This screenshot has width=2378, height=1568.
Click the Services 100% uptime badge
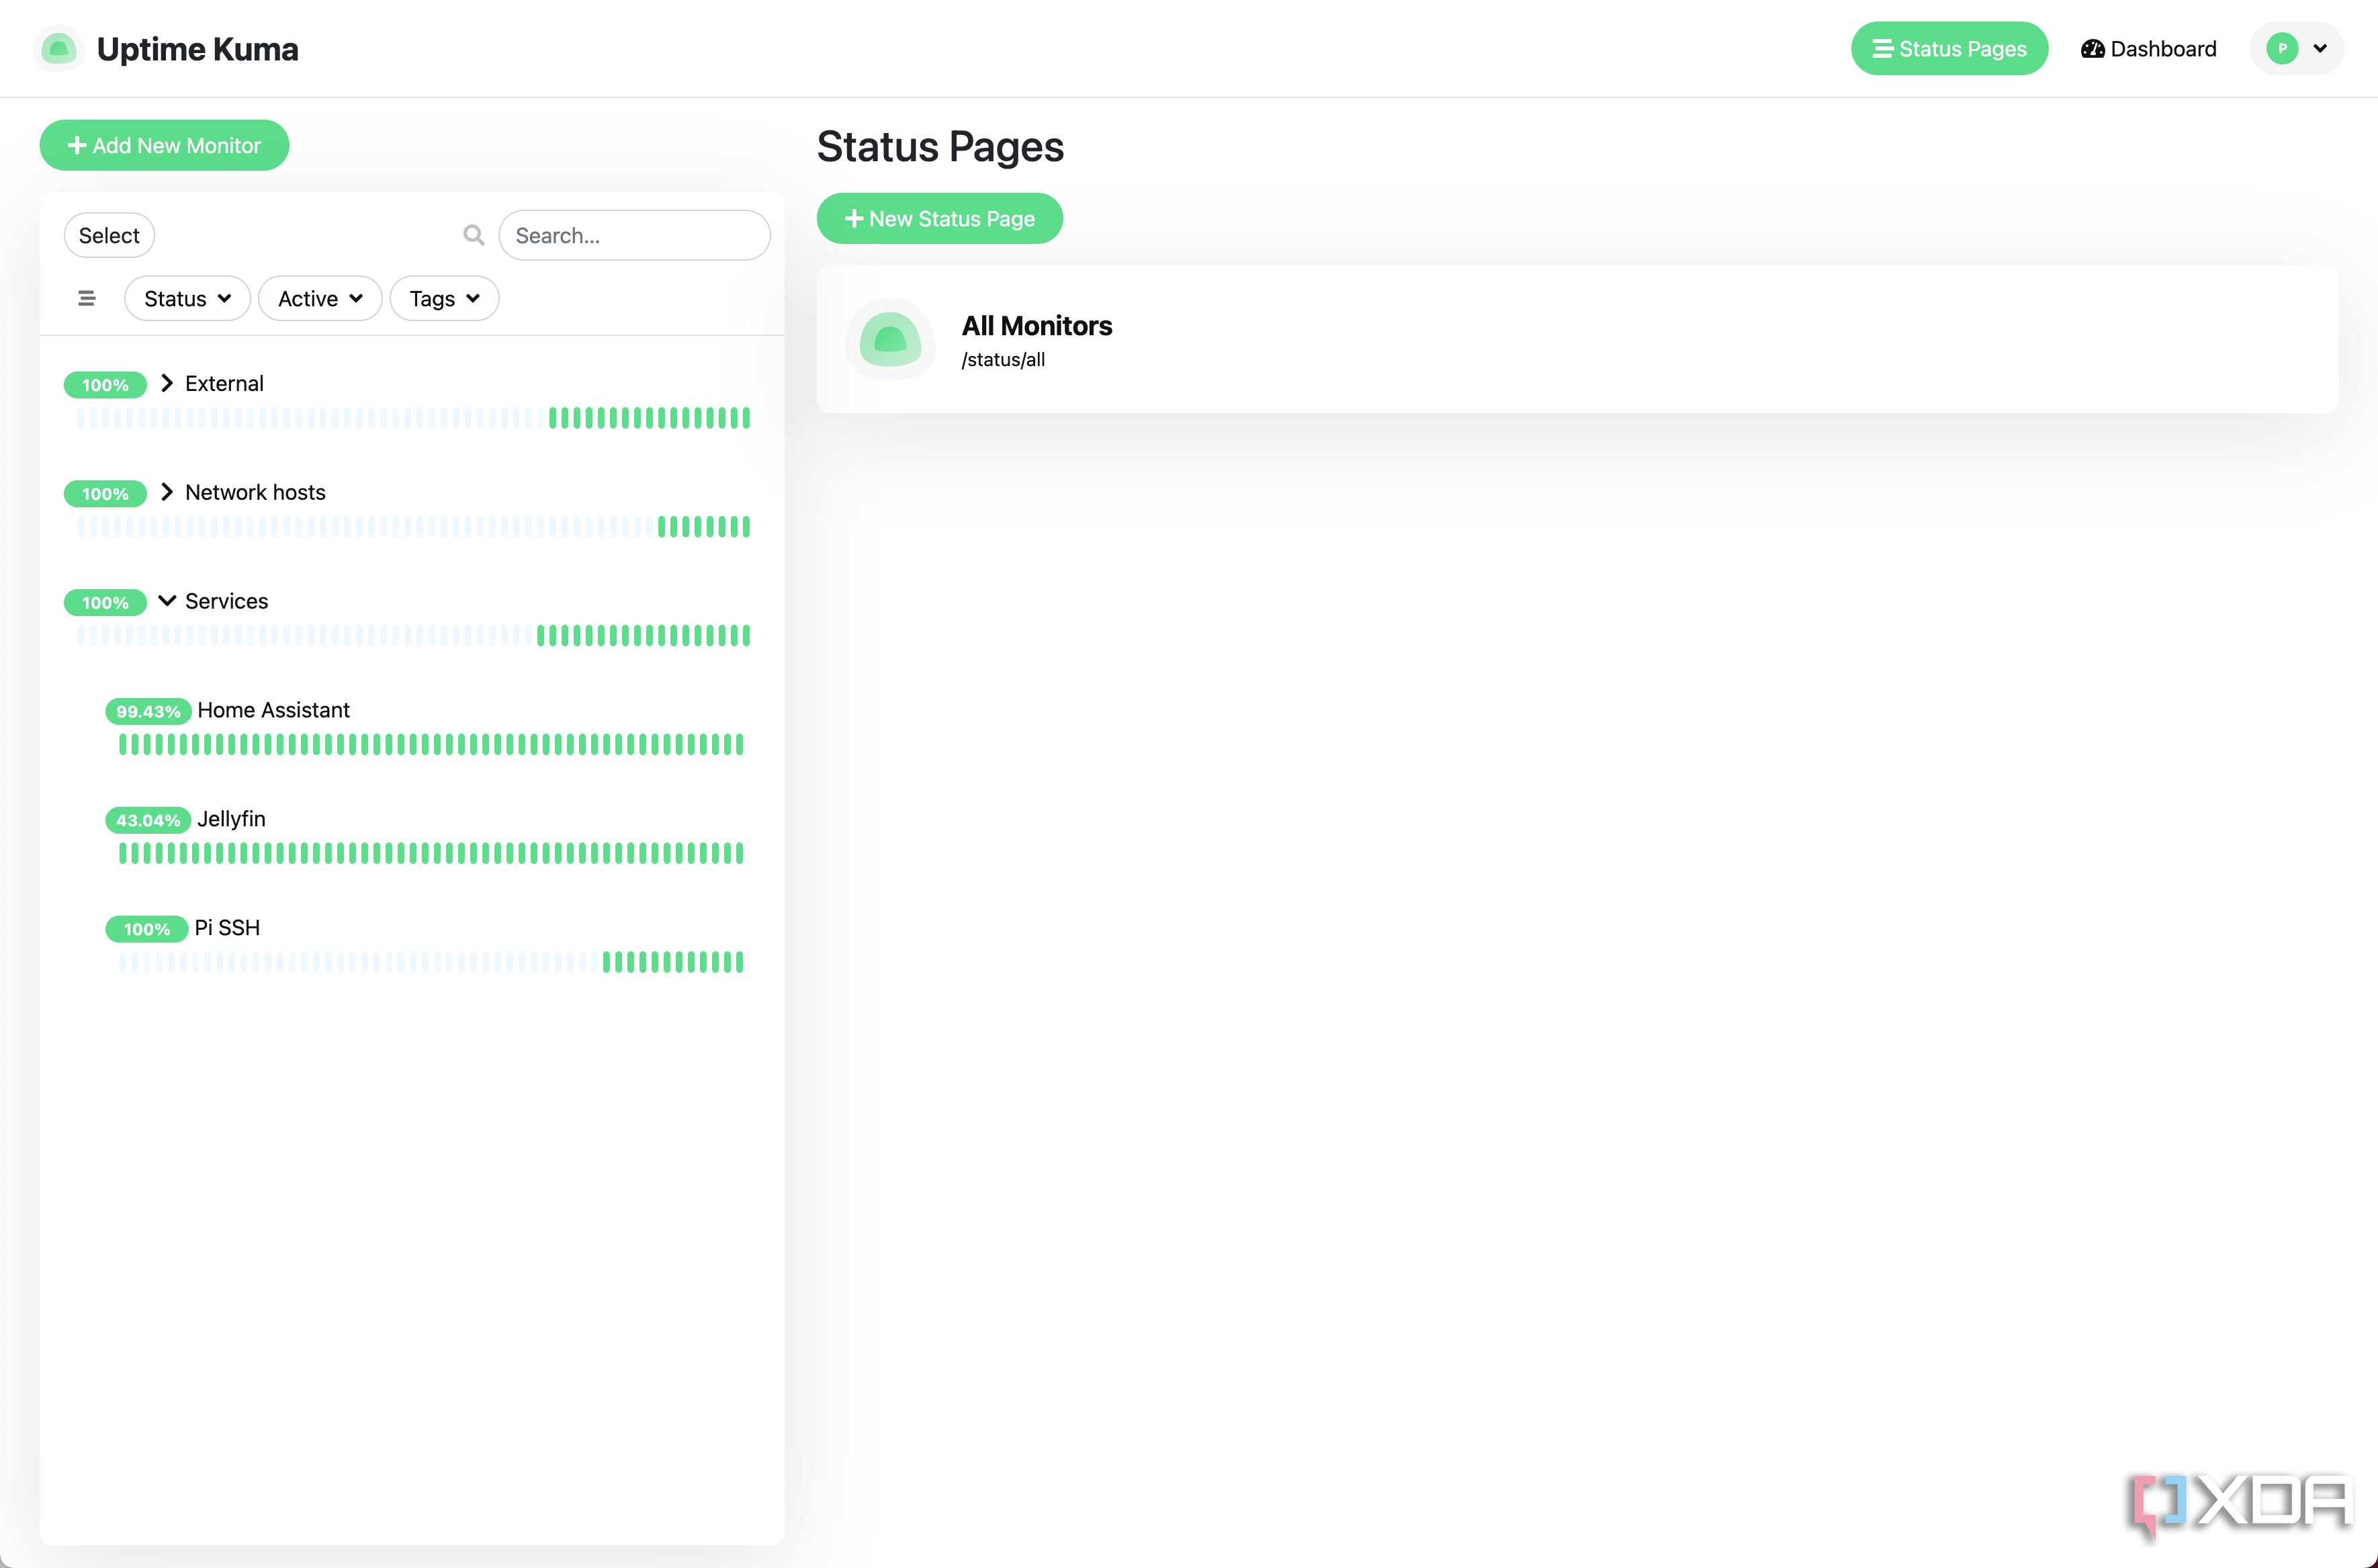pos(105,603)
